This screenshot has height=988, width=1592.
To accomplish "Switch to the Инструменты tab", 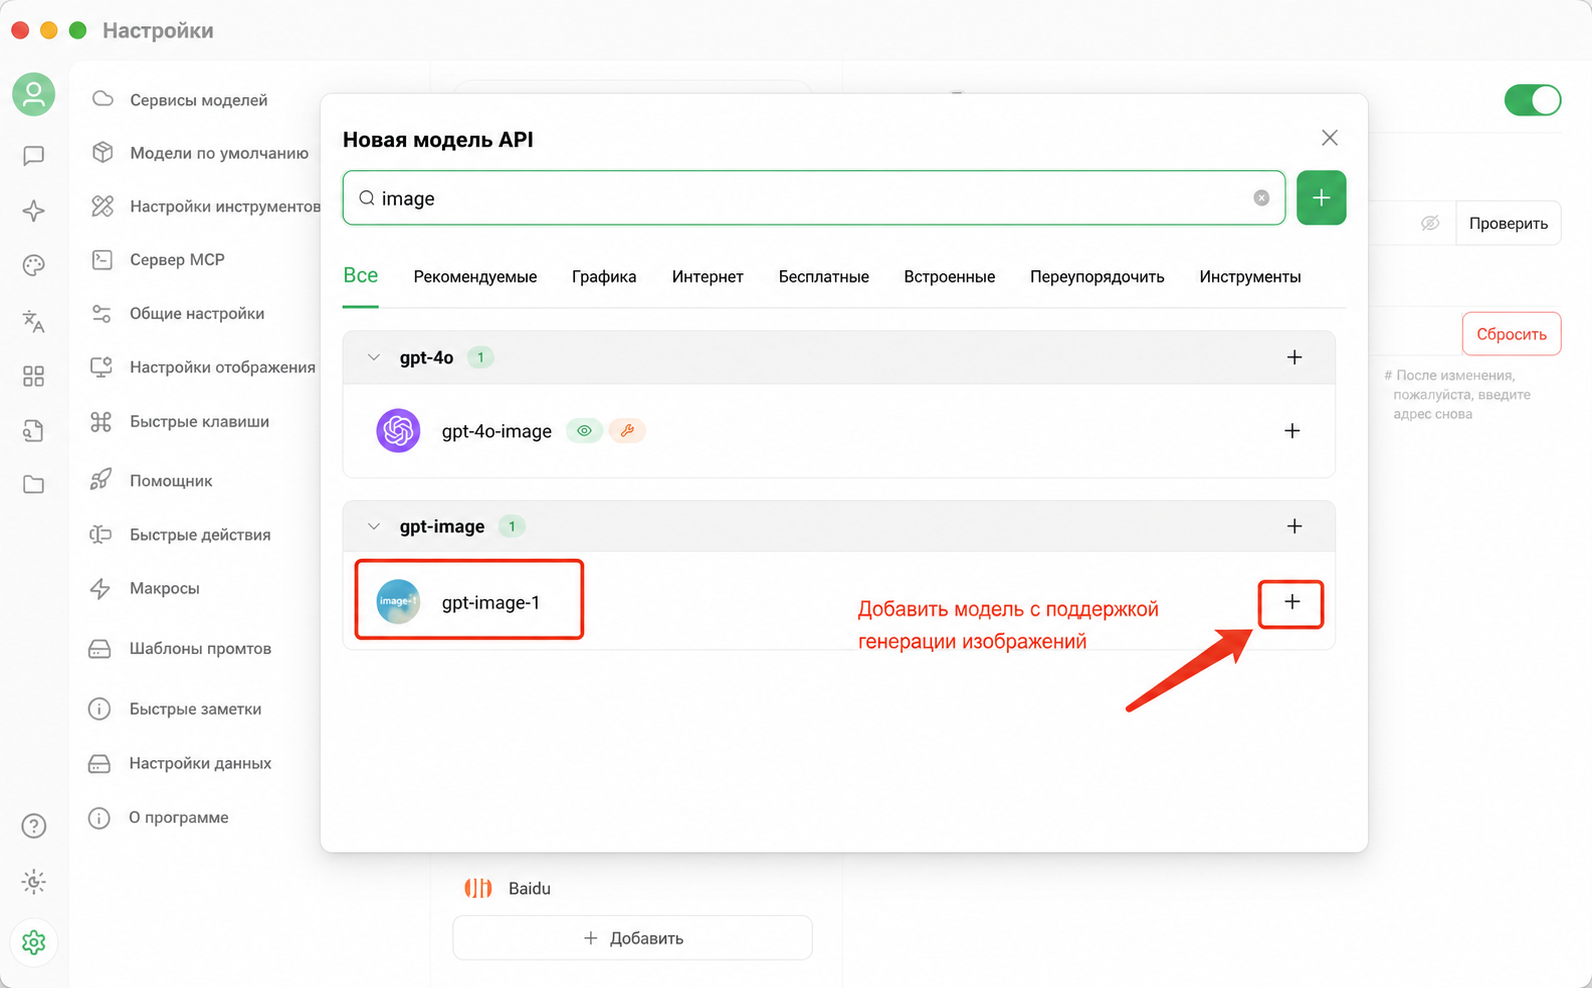I will click(x=1250, y=277).
